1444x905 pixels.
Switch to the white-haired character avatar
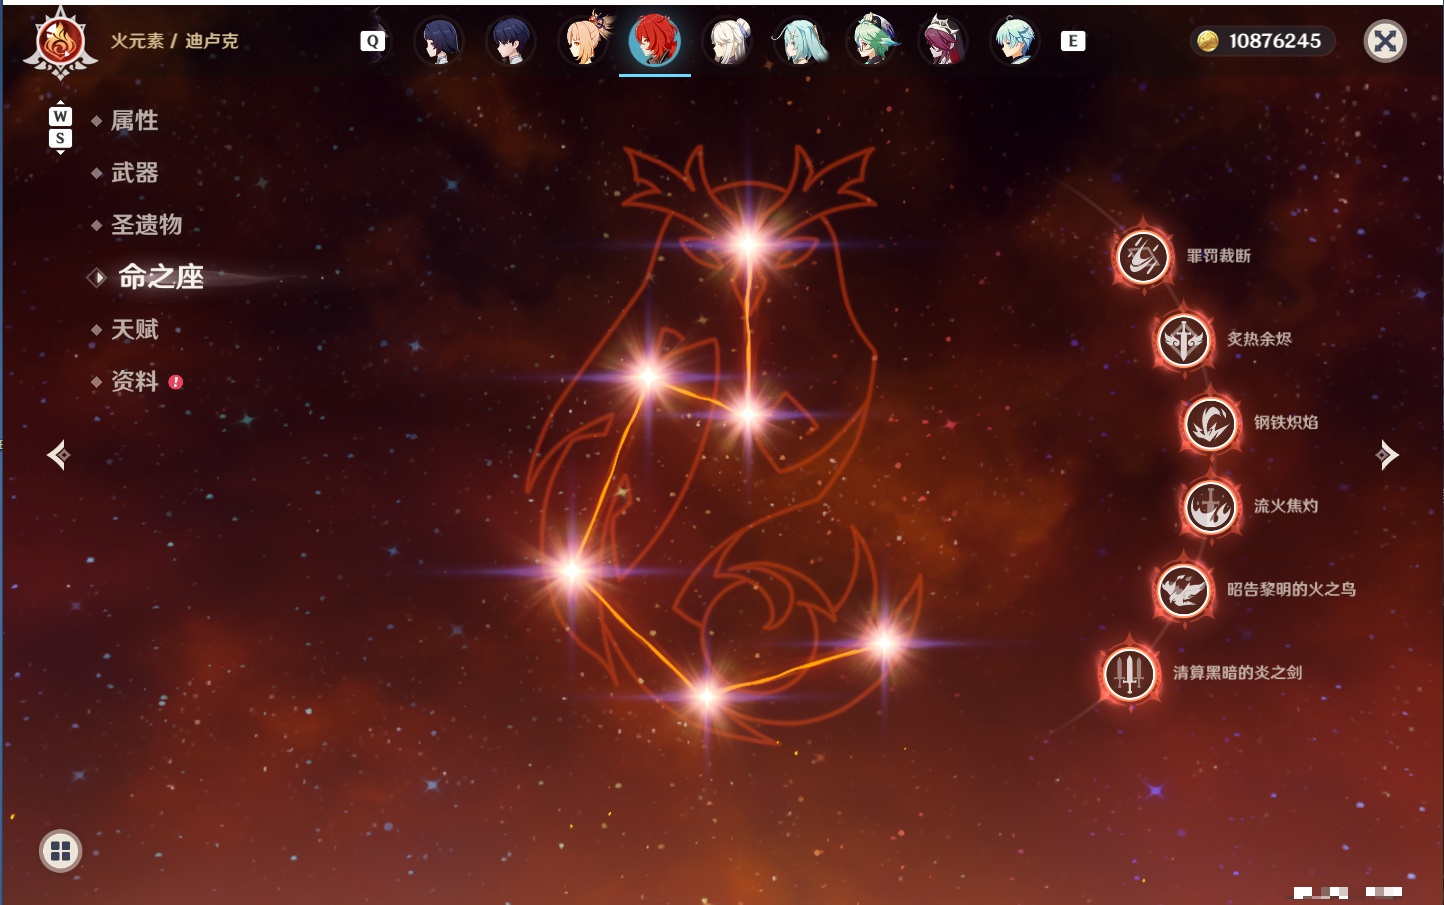728,41
